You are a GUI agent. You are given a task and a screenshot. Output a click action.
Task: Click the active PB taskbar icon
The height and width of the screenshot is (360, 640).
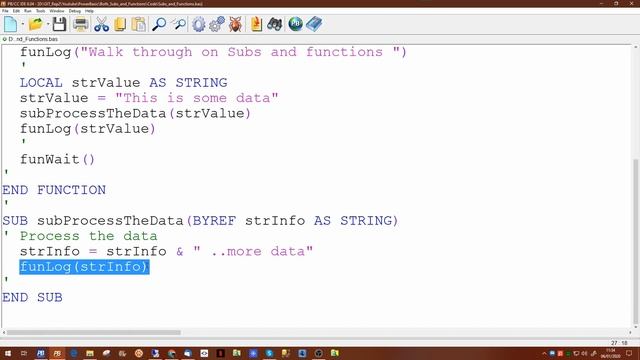click(57, 353)
